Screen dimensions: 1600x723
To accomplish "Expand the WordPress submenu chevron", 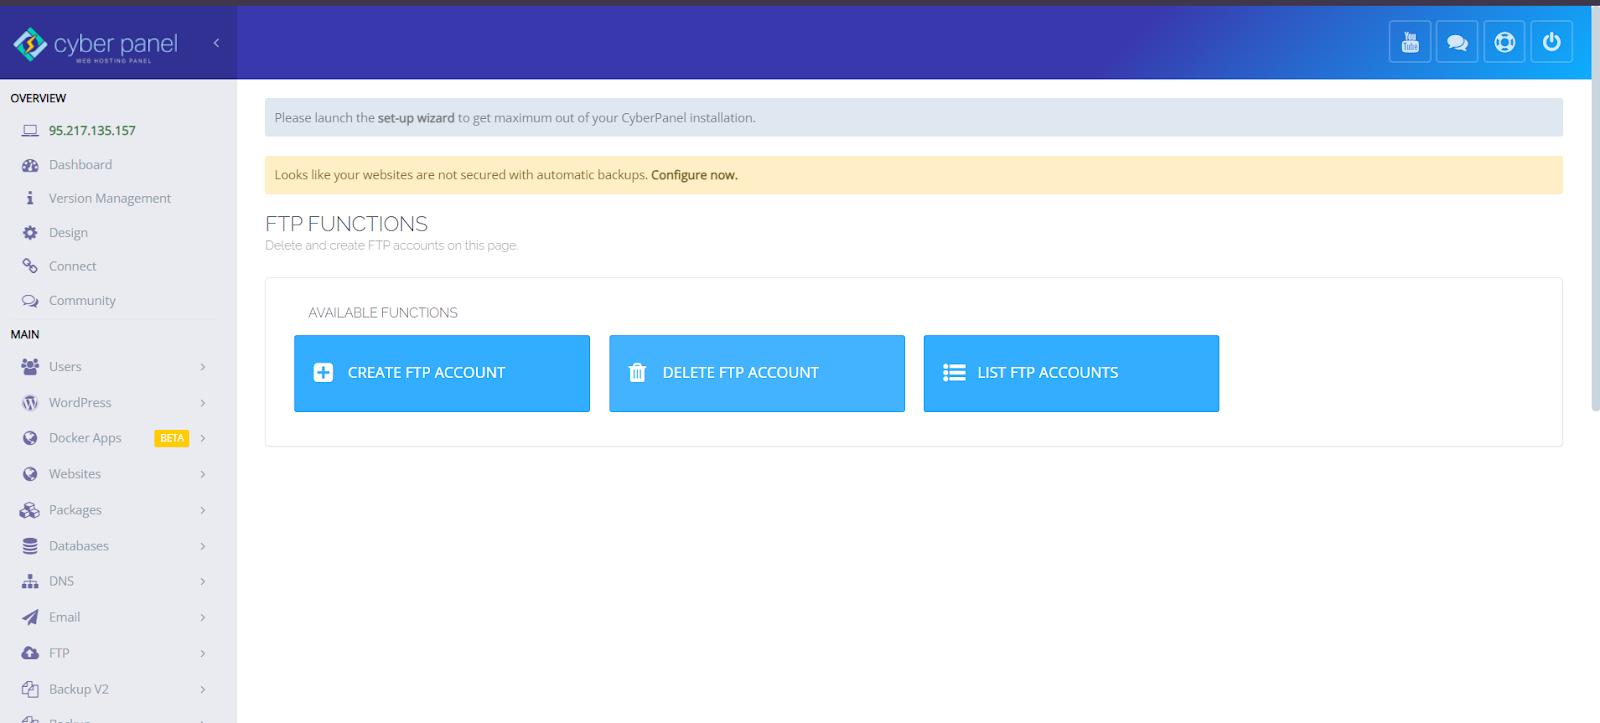I will tap(202, 403).
